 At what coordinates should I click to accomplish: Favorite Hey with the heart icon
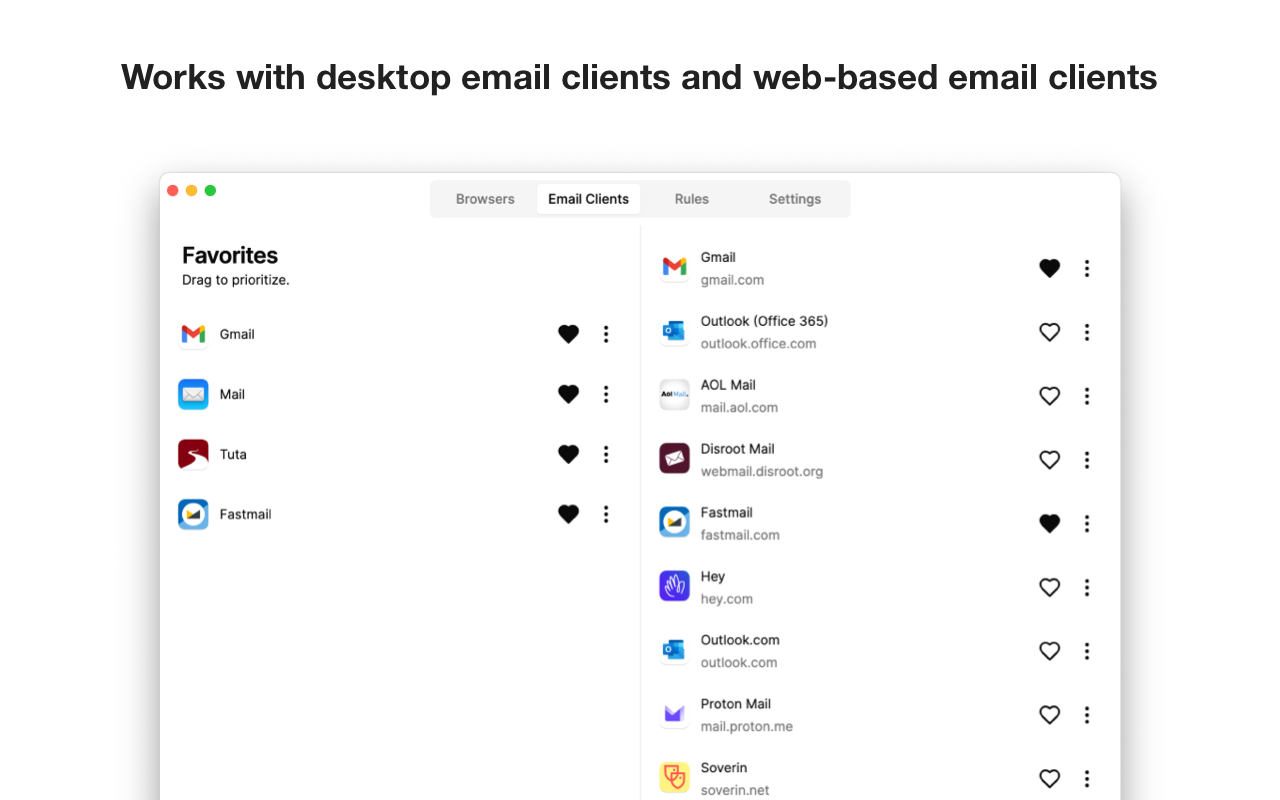tap(1049, 587)
